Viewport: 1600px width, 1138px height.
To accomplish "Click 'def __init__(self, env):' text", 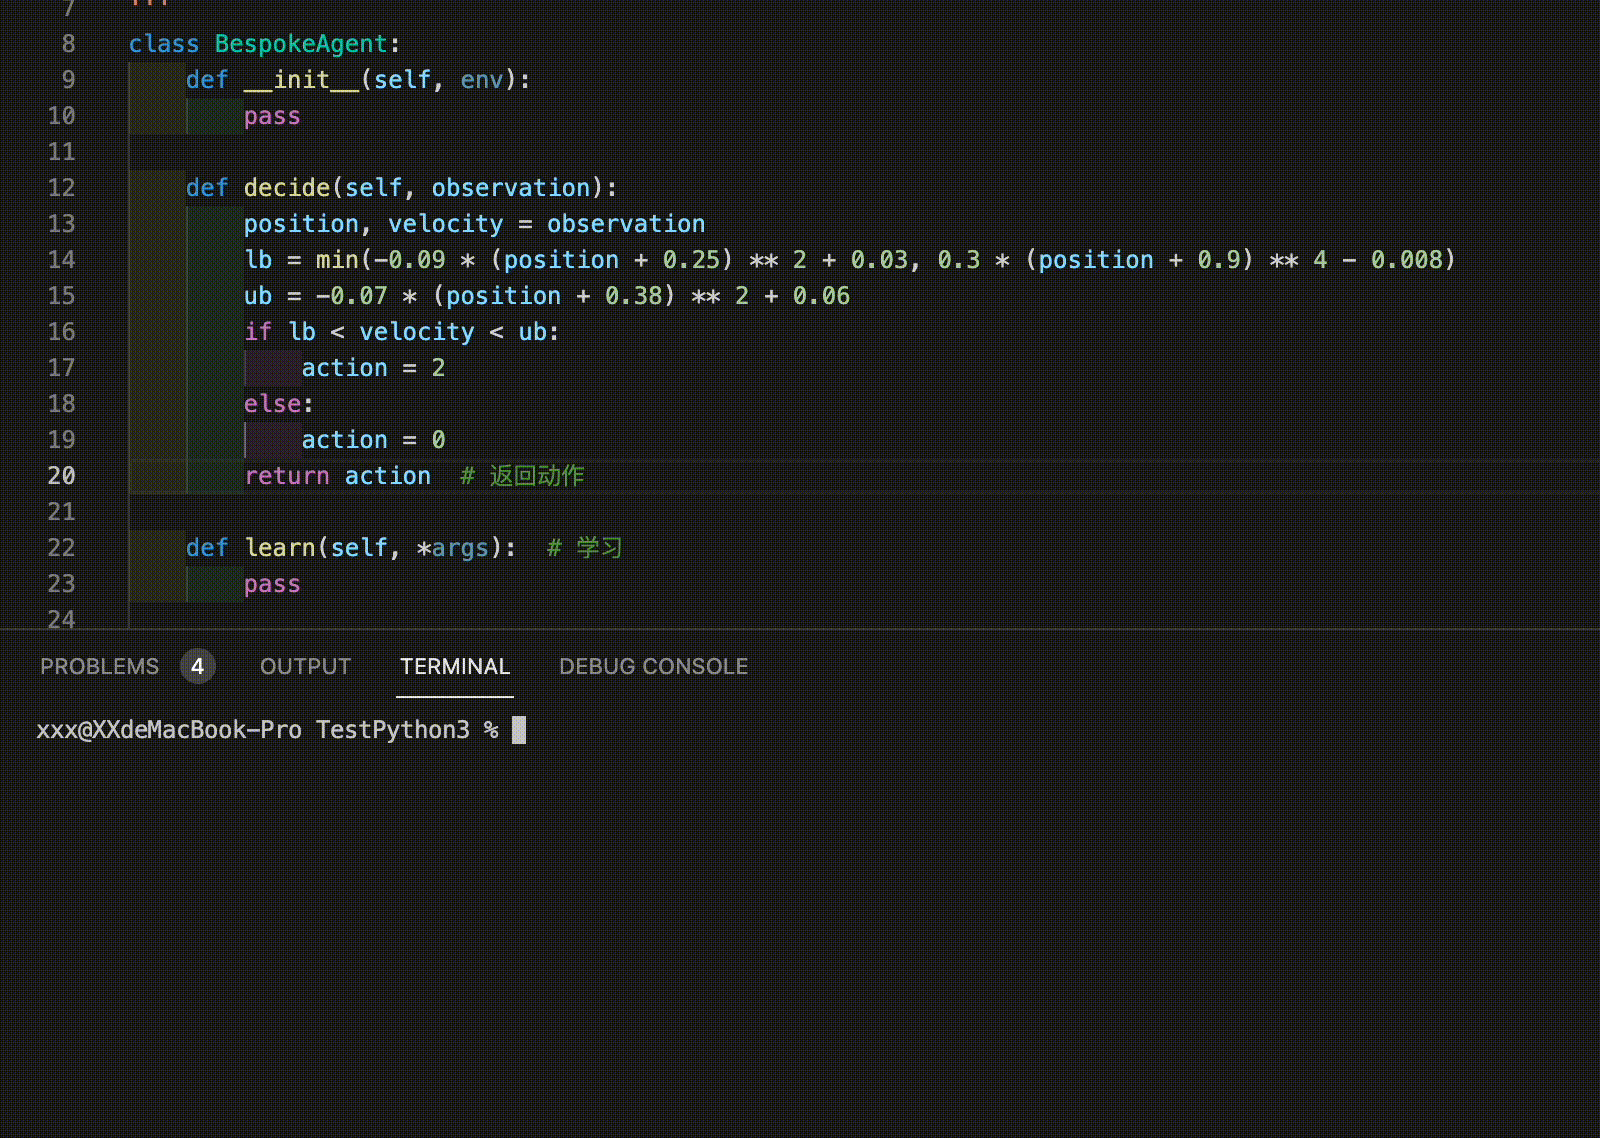I will point(358,80).
